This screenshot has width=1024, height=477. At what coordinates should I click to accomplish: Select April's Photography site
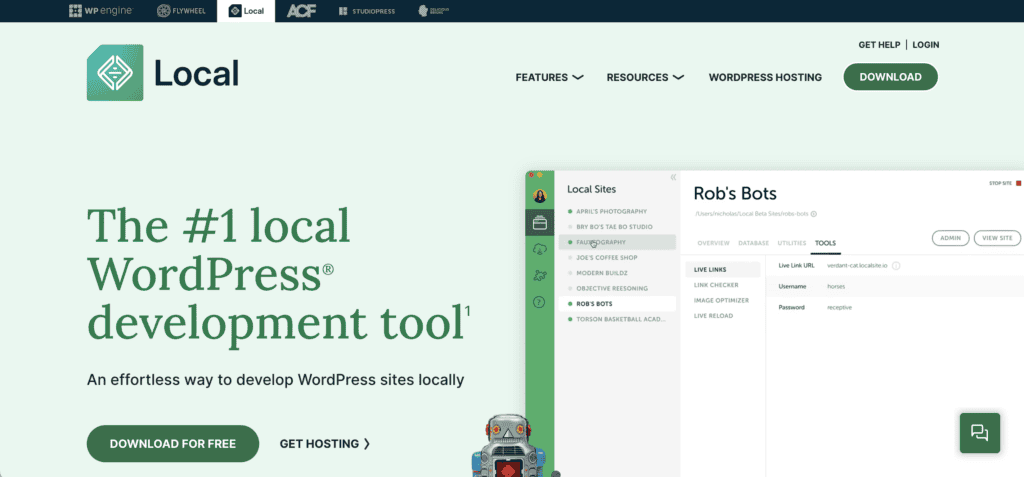(x=617, y=211)
